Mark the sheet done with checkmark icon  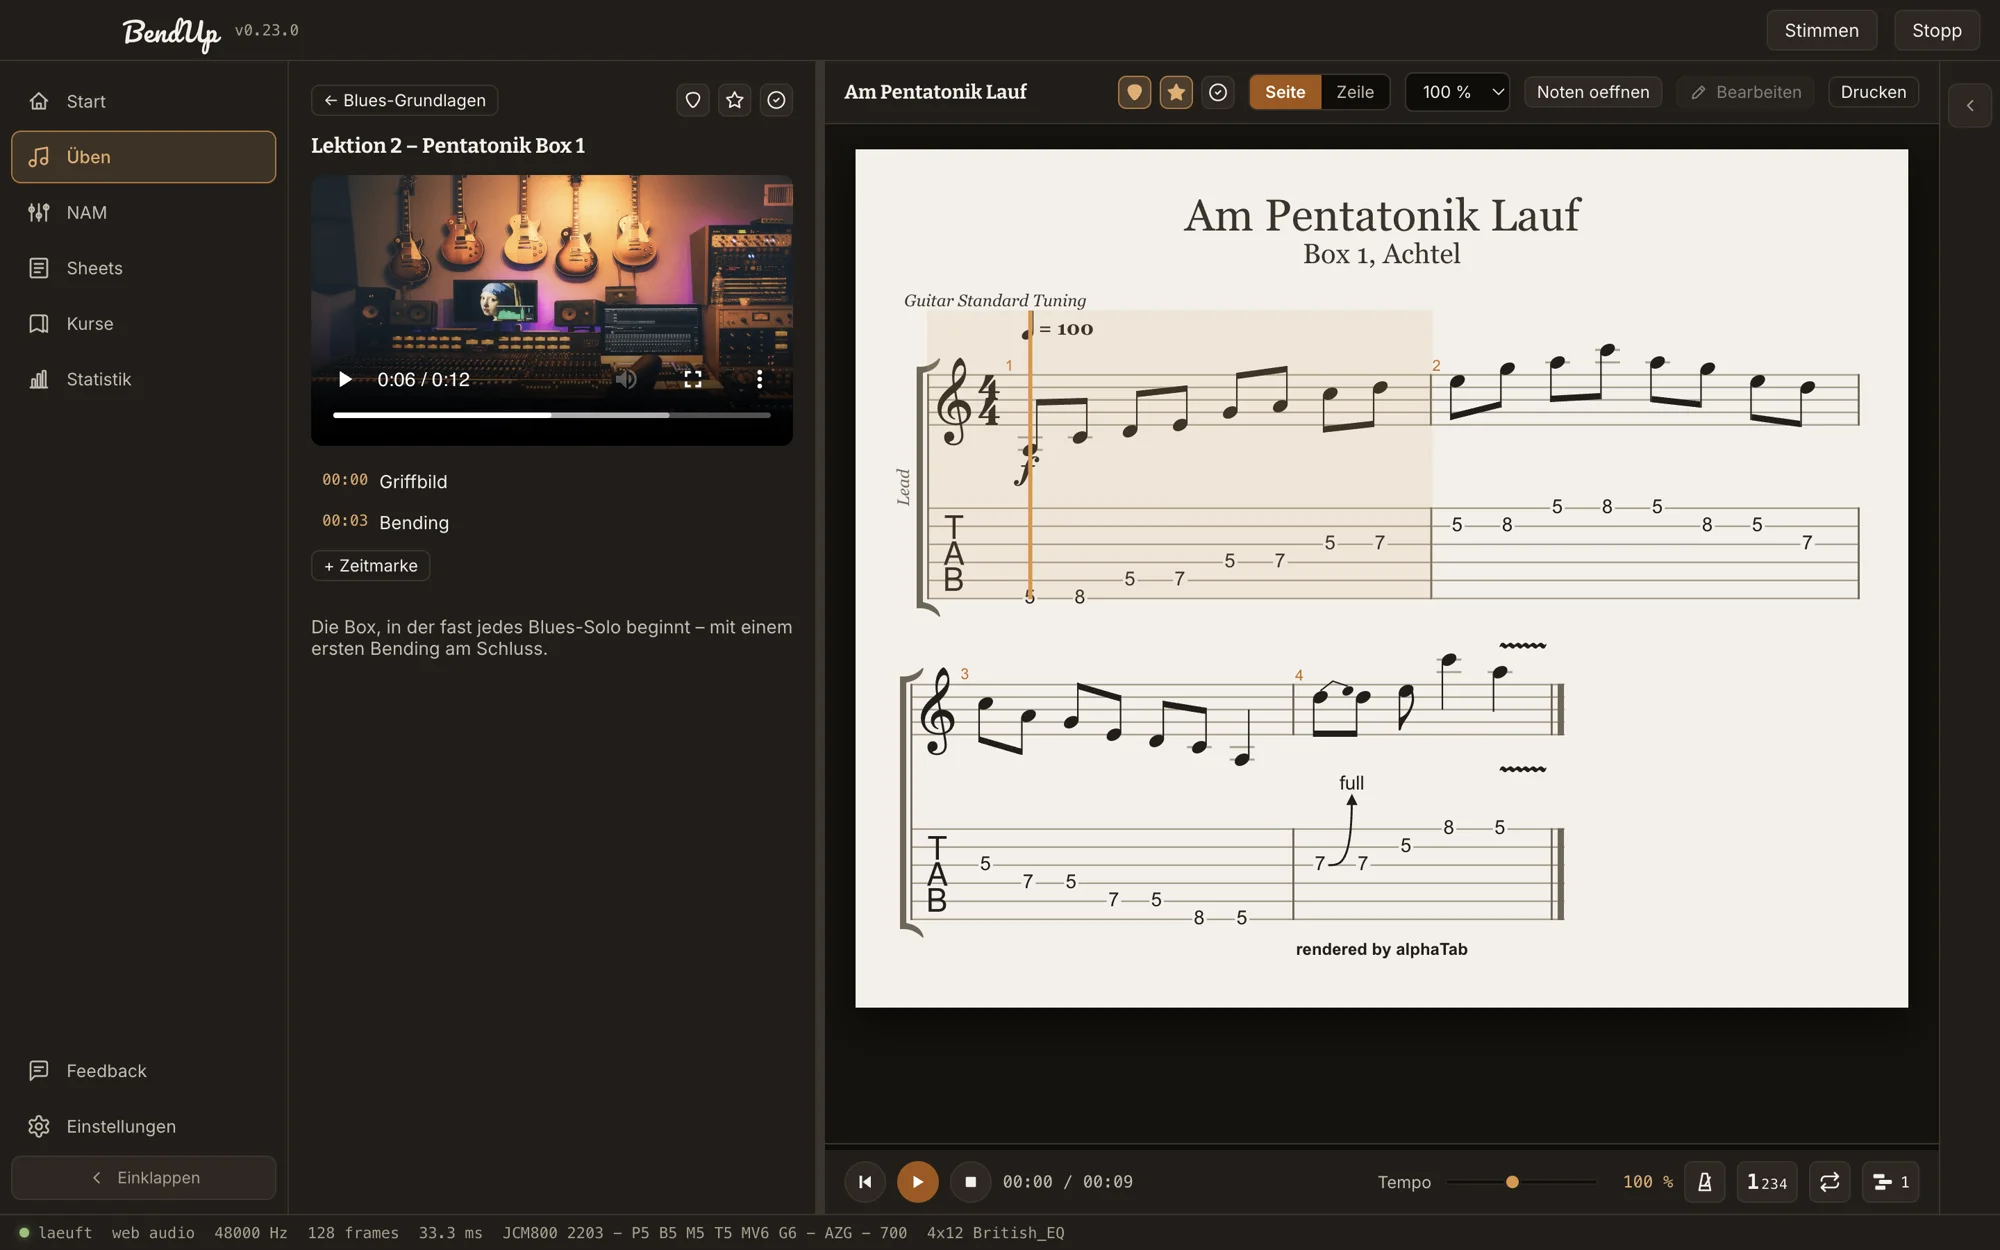[1218, 92]
